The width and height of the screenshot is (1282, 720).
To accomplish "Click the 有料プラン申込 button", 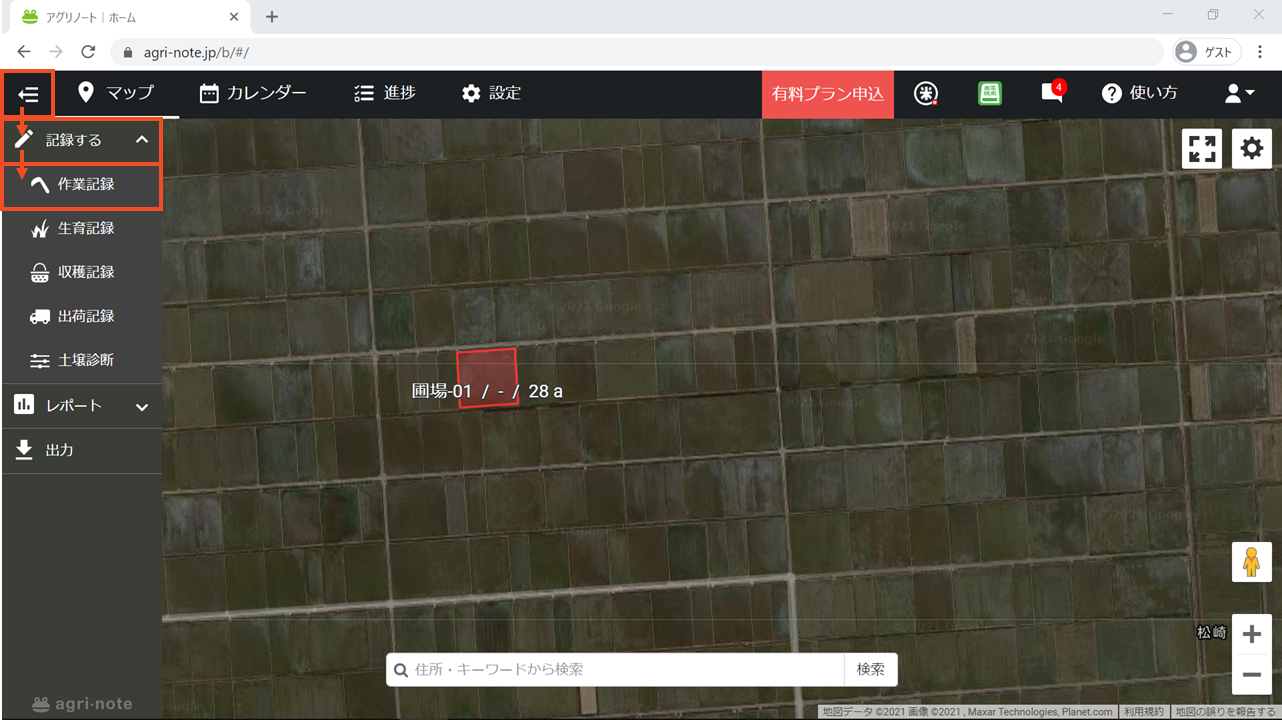I will (827, 94).
